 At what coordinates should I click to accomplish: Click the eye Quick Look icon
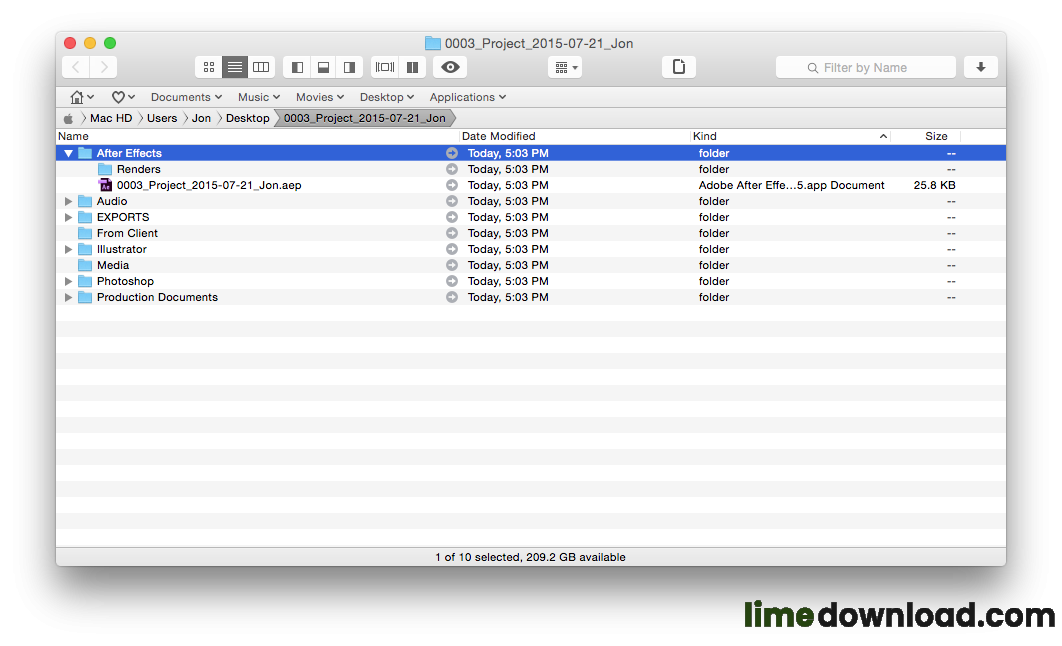click(x=450, y=67)
